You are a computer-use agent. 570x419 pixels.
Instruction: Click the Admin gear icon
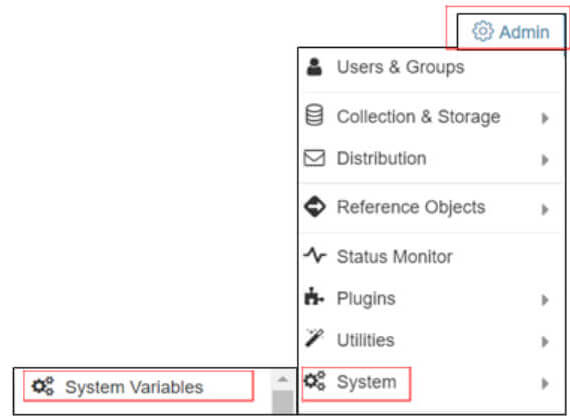point(483,31)
